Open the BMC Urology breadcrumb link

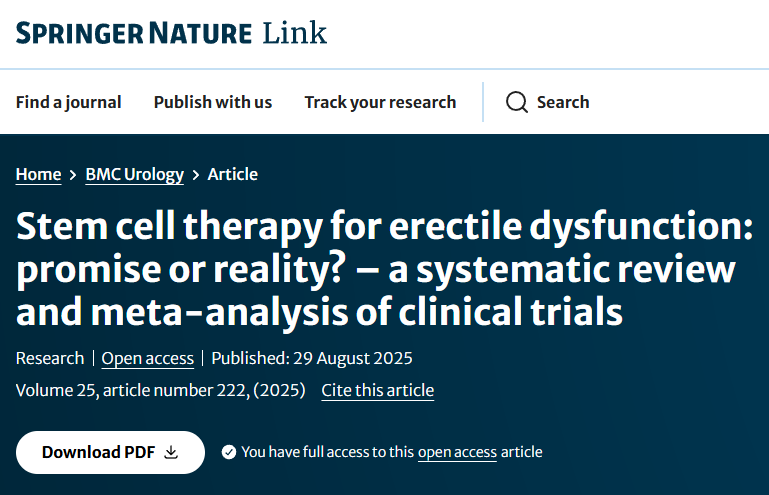pyautogui.click(x=134, y=174)
